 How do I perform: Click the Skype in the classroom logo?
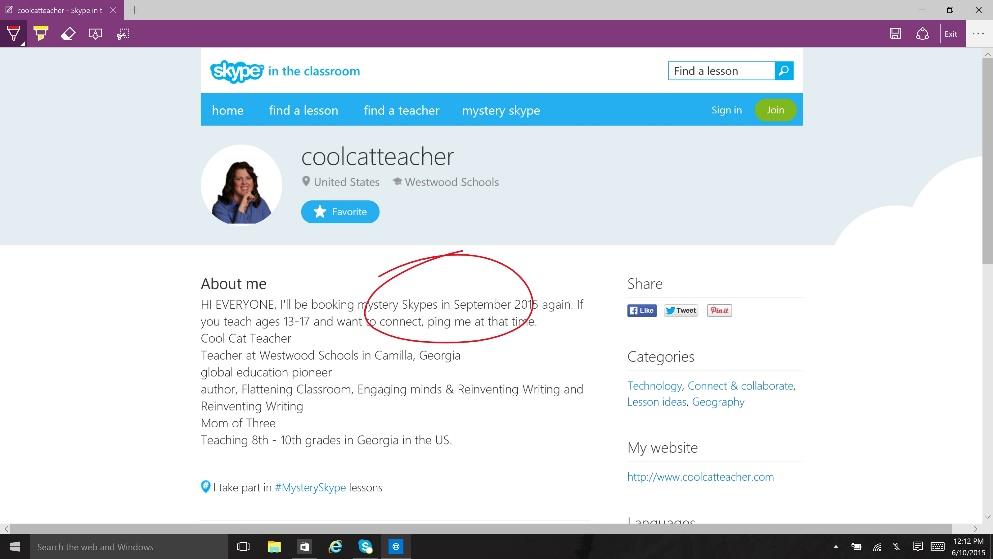(x=284, y=71)
